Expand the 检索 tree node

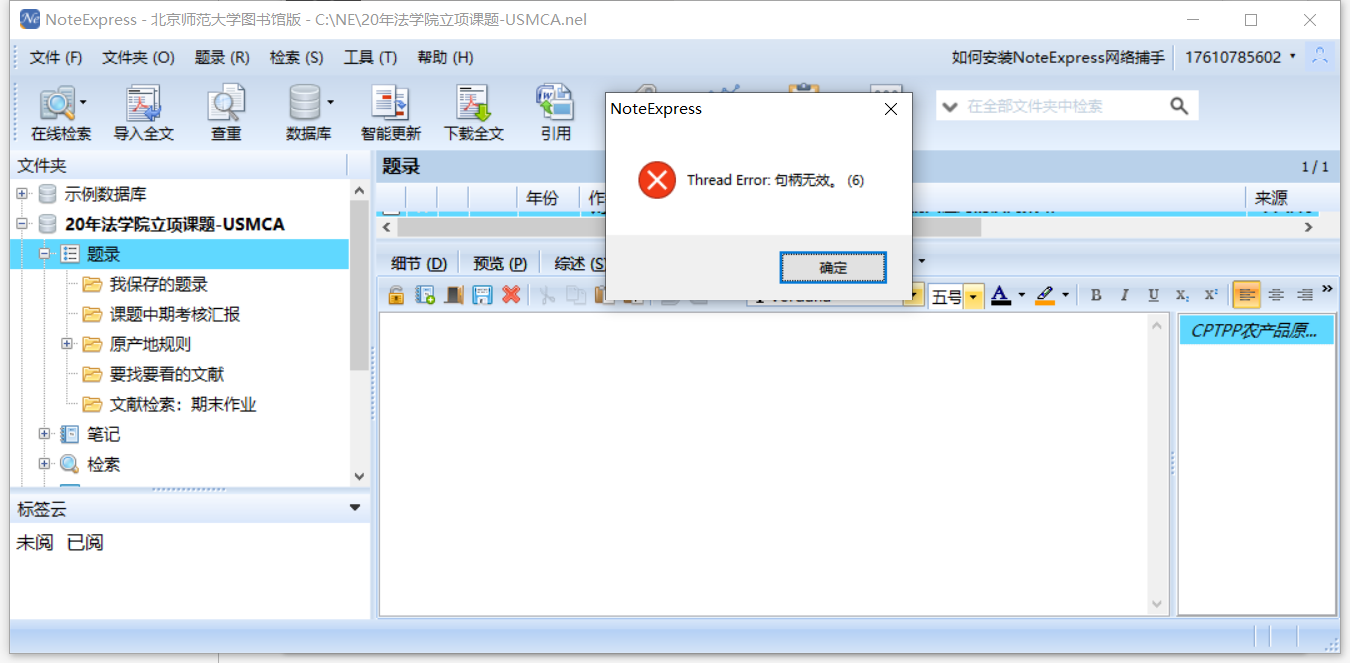[44, 464]
